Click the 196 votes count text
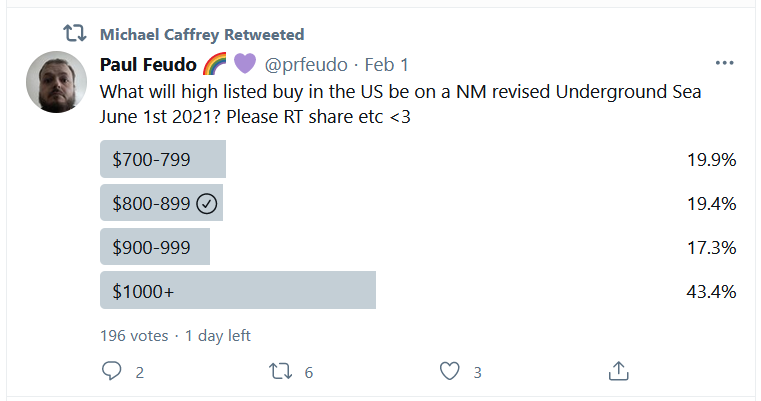Image resolution: width=761 pixels, height=401 pixels. 135,335
